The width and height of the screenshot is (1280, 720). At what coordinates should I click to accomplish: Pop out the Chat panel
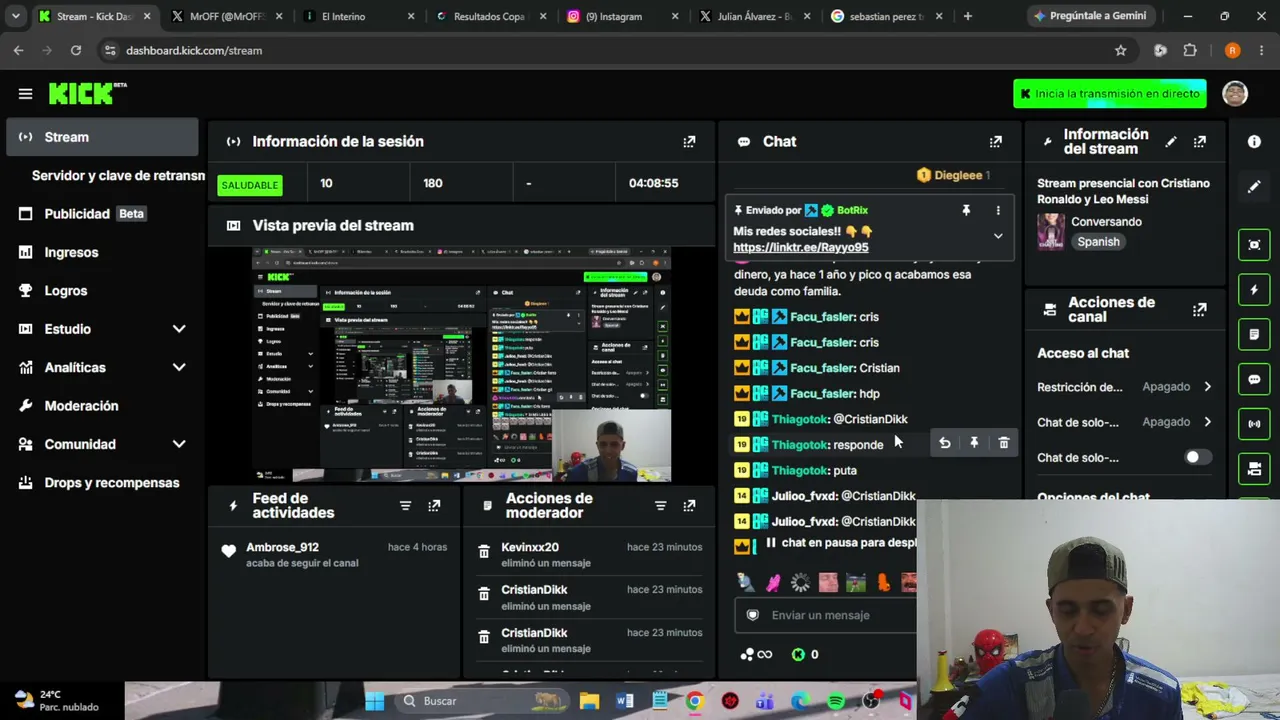pyautogui.click(x=995, y=142)
